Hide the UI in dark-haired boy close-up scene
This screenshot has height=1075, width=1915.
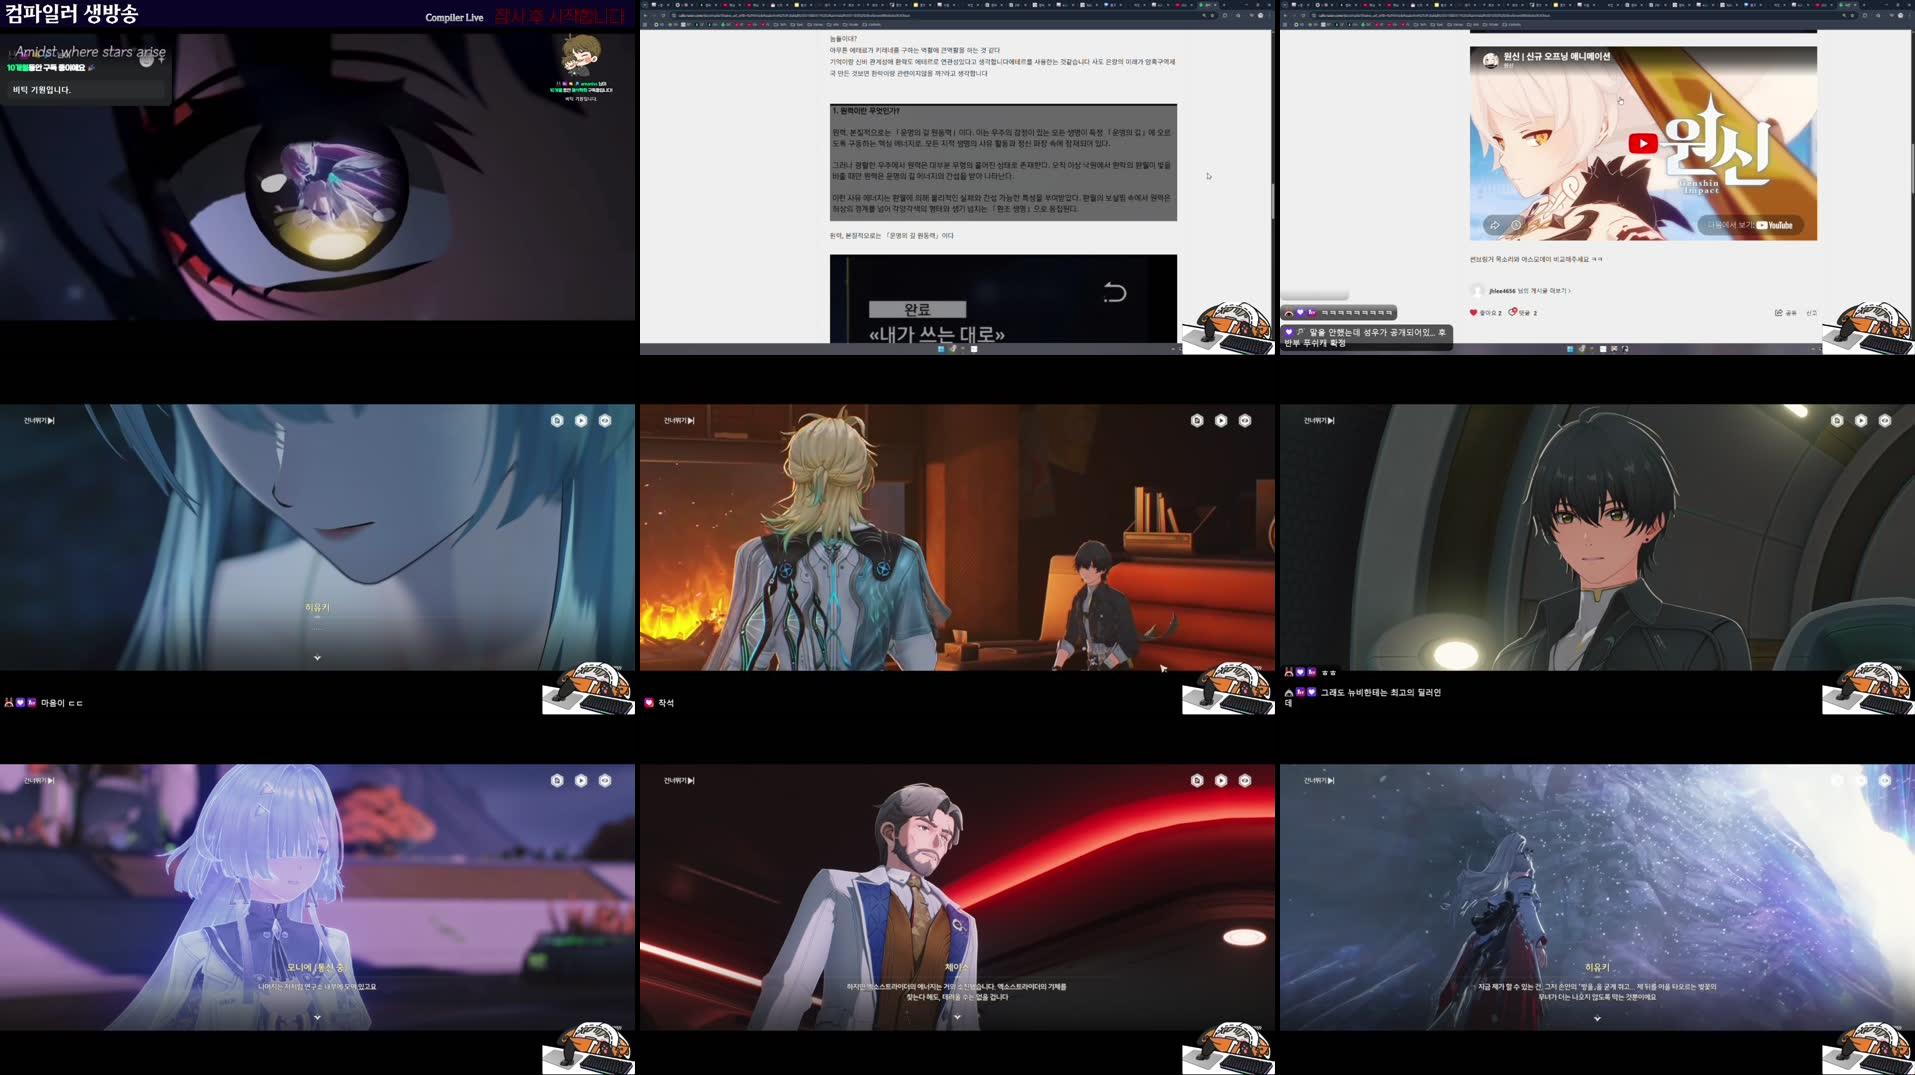[1885, 421]
